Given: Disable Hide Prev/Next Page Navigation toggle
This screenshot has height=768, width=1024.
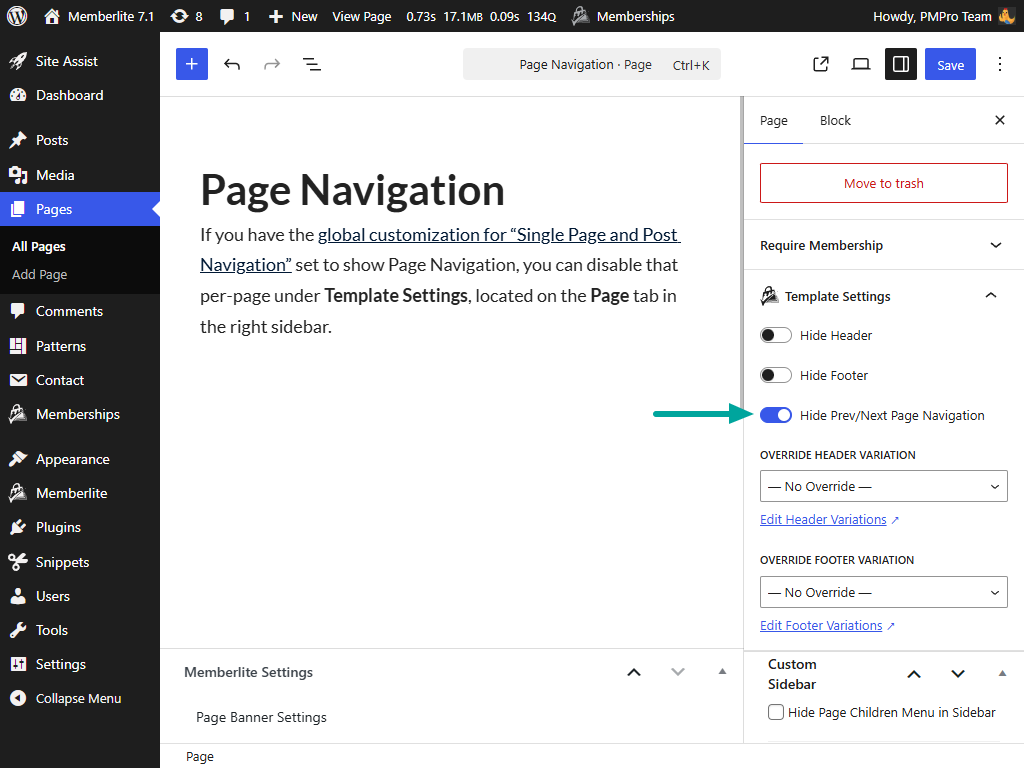Looking at the screenshot, I should [776, 415].
